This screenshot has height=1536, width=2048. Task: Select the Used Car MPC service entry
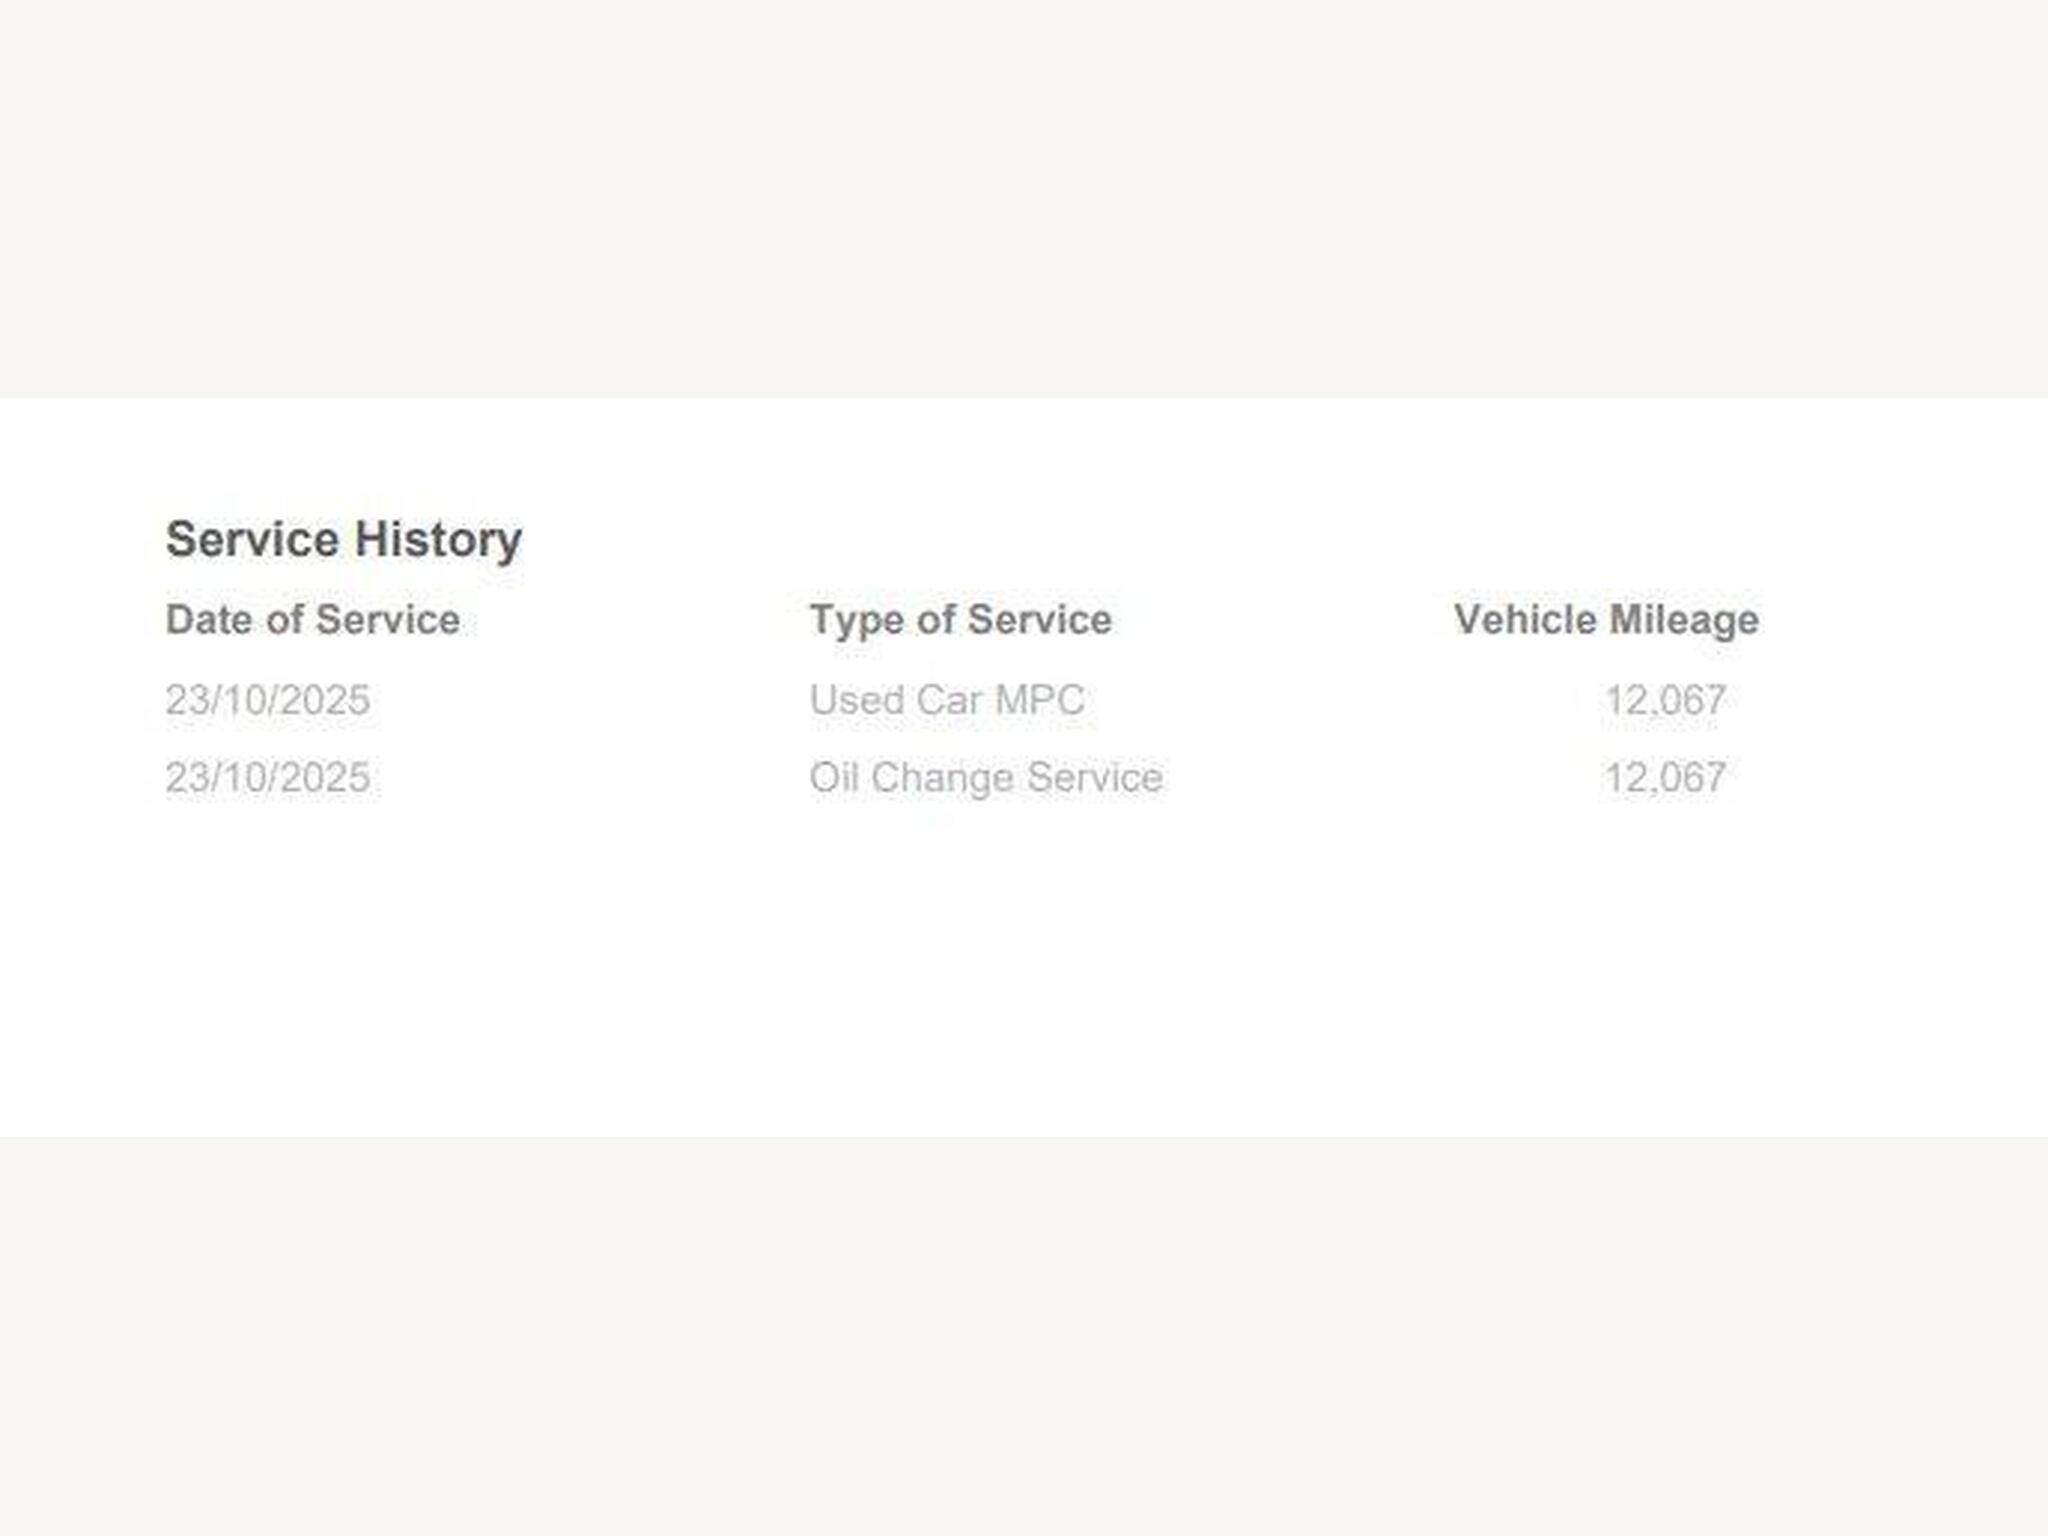[946, 700]
